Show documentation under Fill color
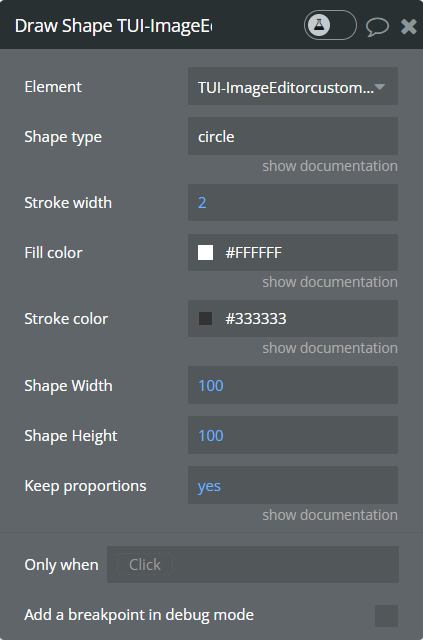 (x=330, y=282)
